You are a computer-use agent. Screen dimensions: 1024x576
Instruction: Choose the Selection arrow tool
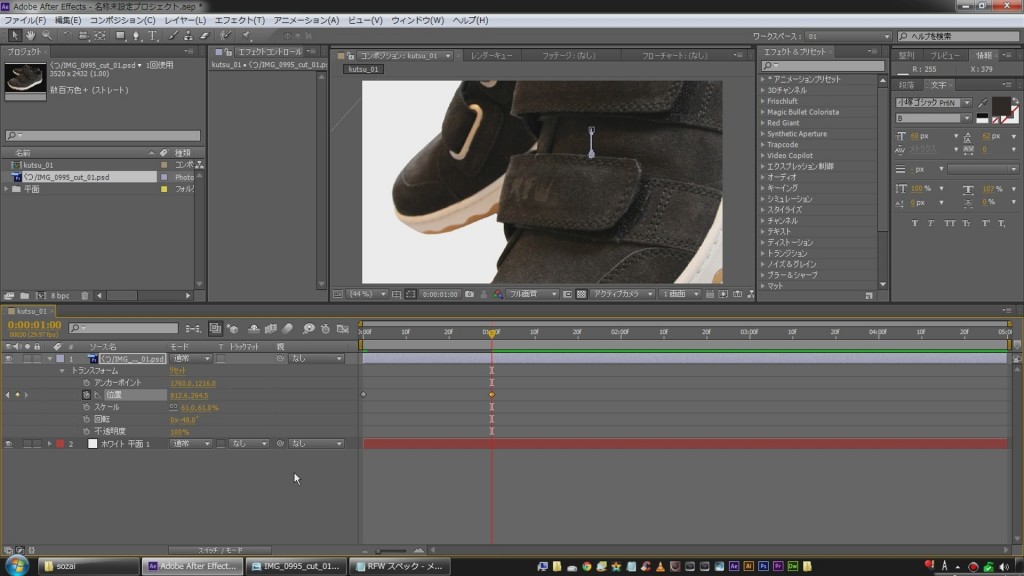[x=14, y=36]
